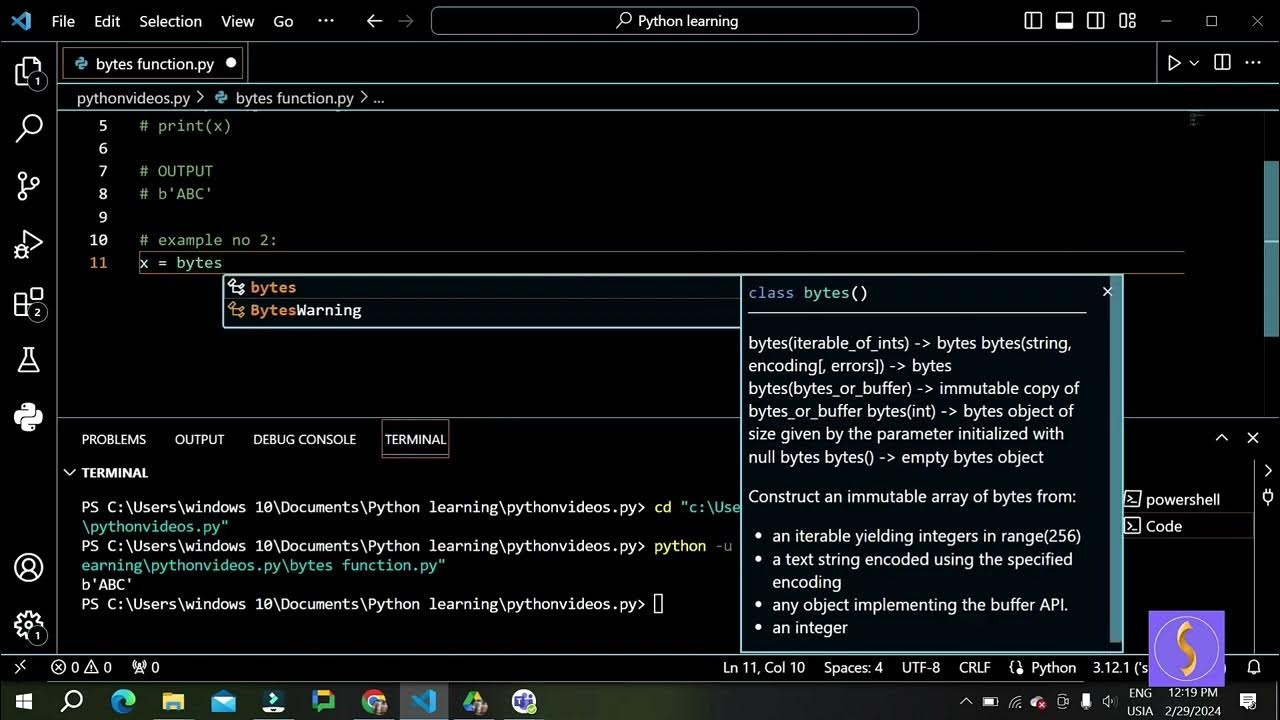Click the ports forwarded status item
This screenshot has height=720, width=1280.
(x=145, y=667)
